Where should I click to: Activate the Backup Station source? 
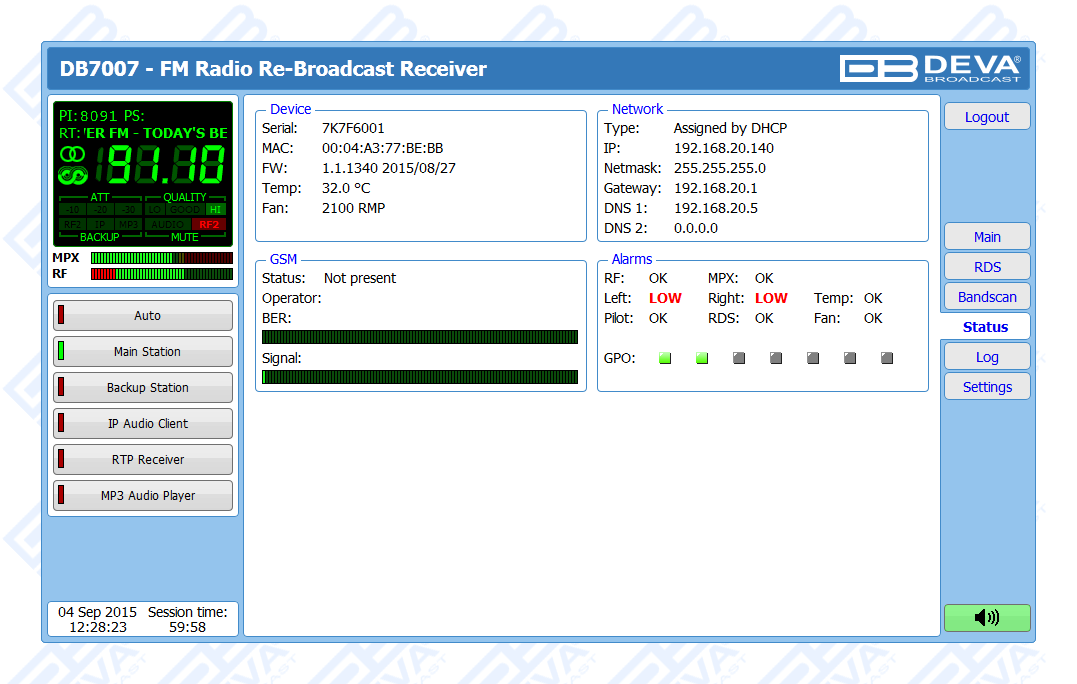[143, 388]
